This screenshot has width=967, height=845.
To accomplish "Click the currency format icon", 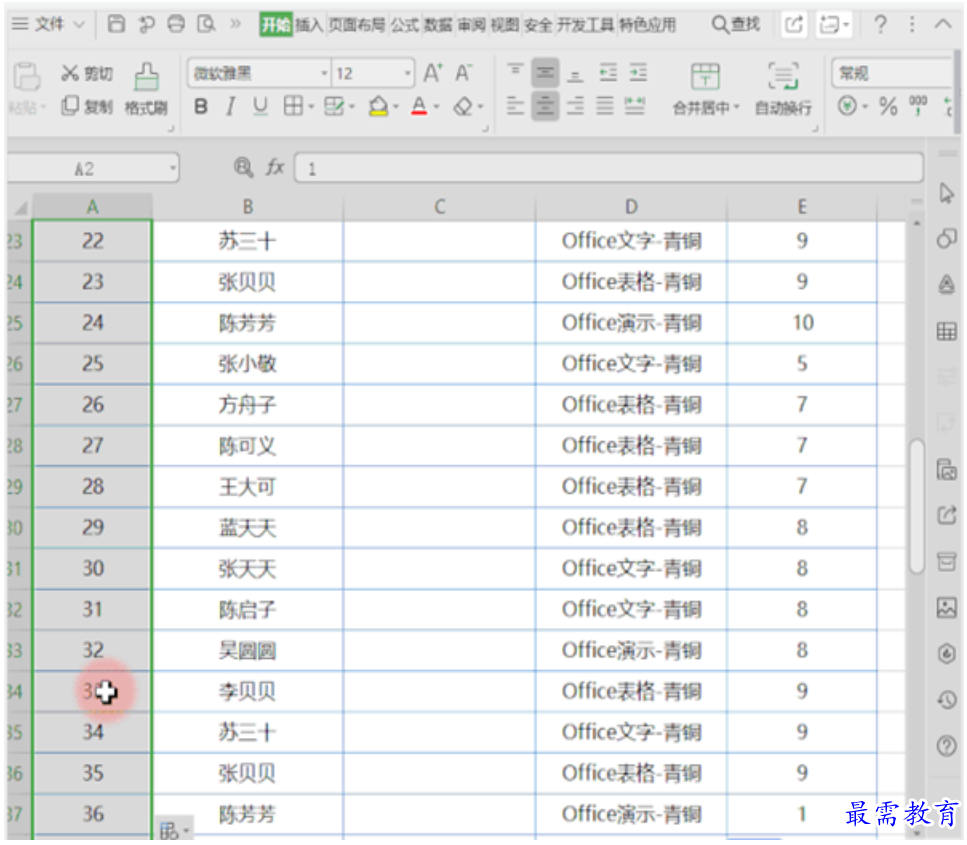I will click(847, 106).
